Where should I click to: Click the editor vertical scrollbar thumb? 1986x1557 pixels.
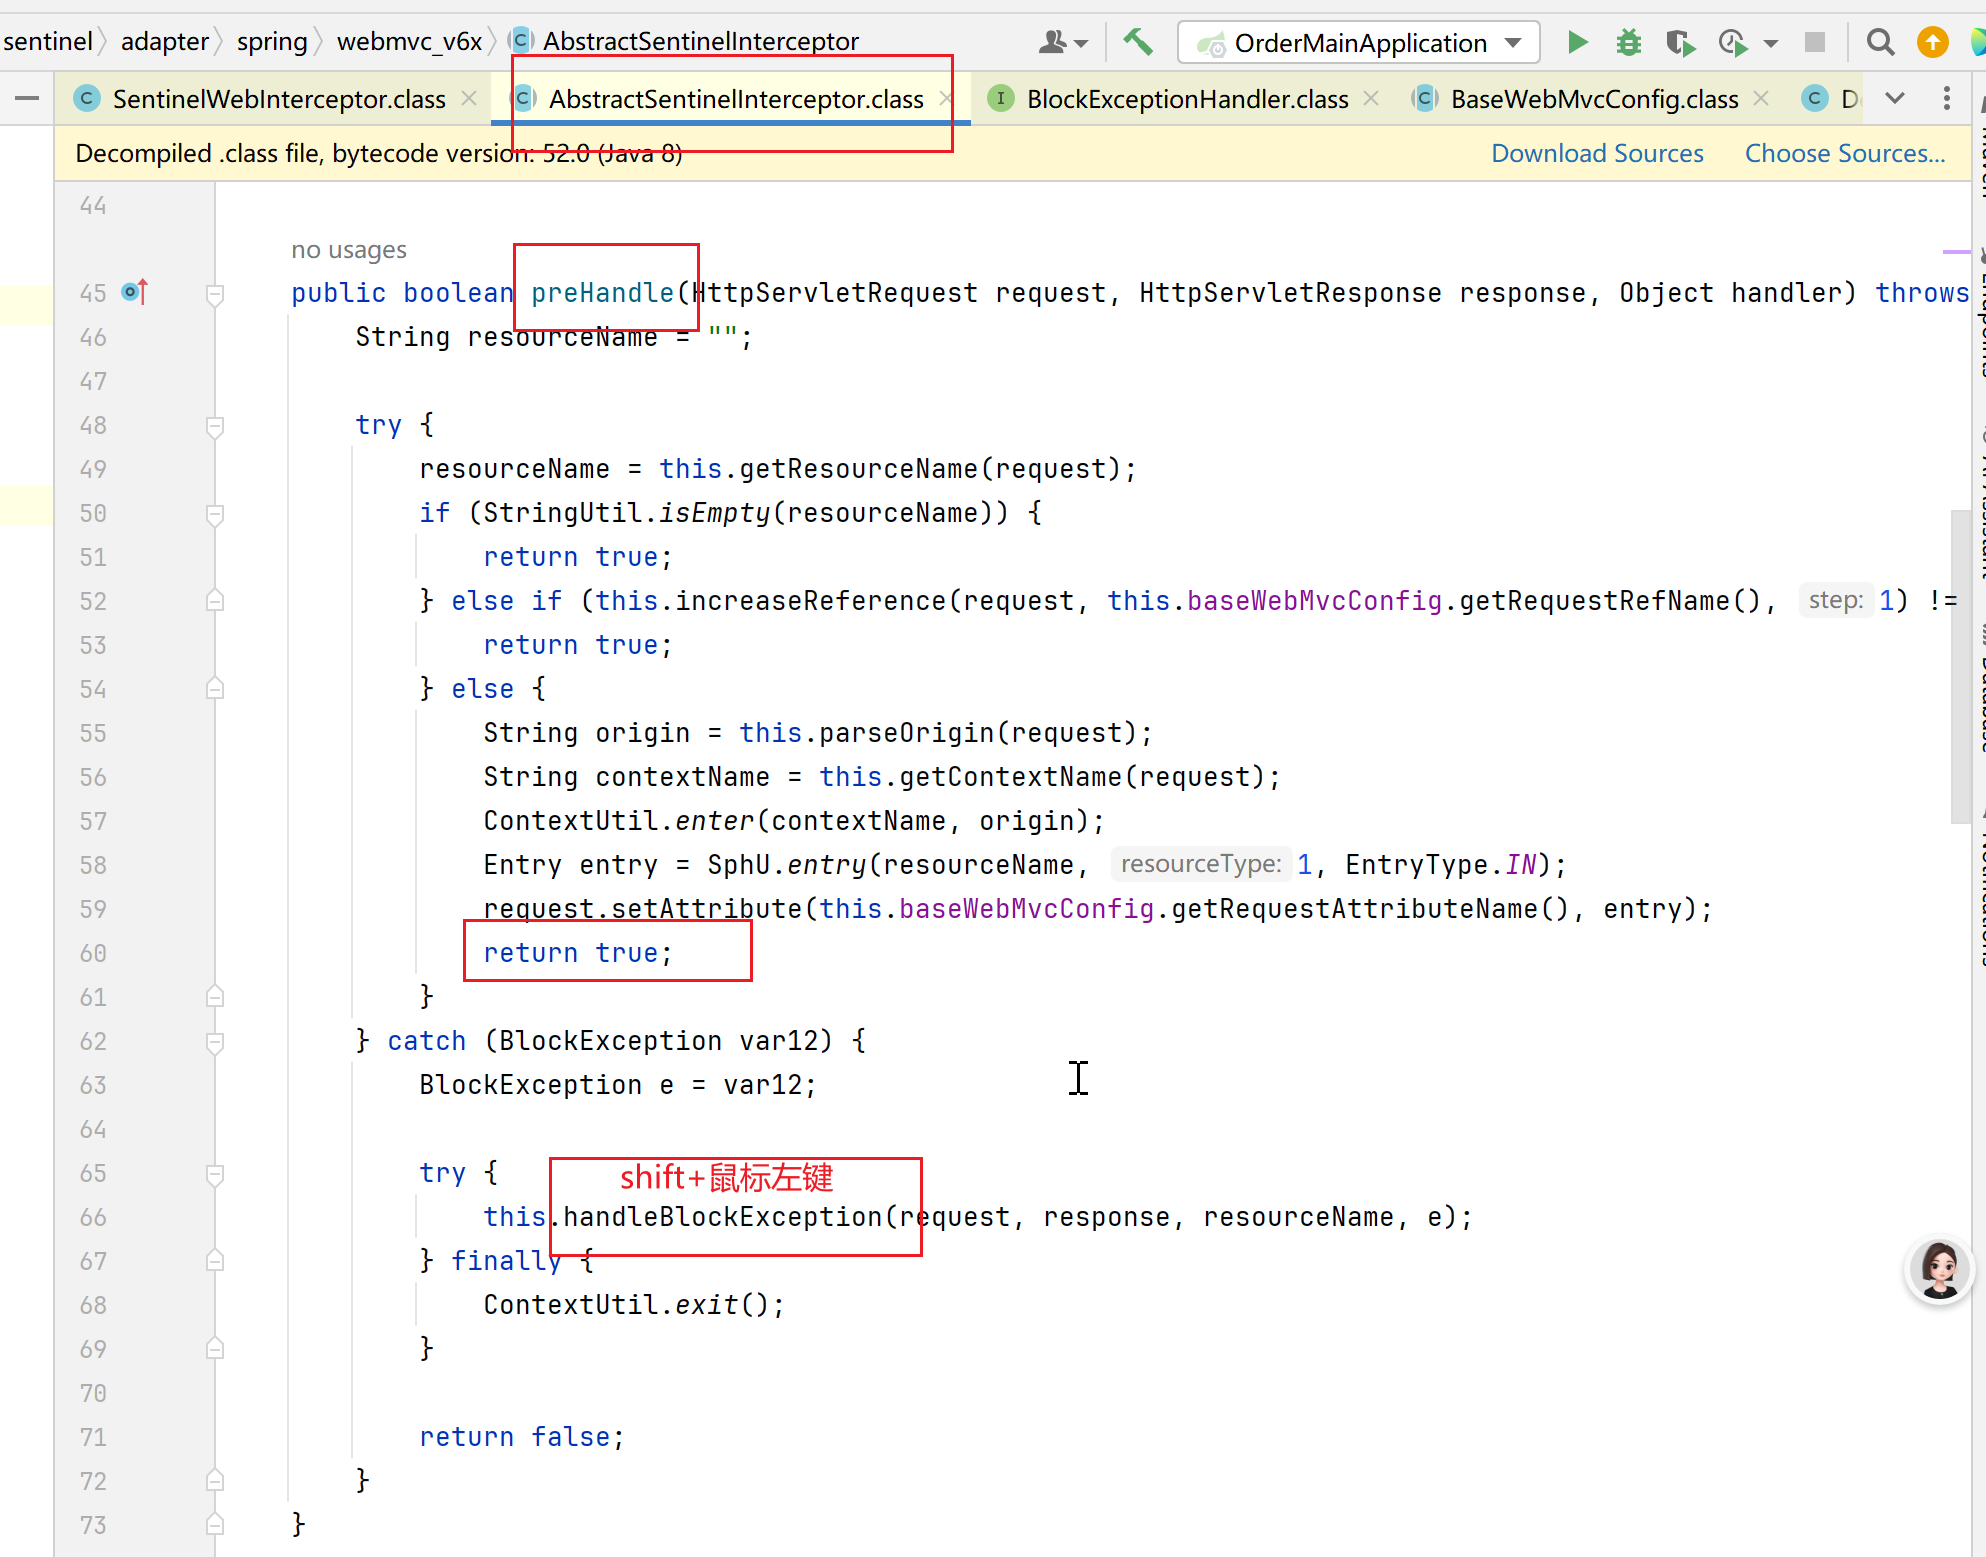tap(1960, 665)
